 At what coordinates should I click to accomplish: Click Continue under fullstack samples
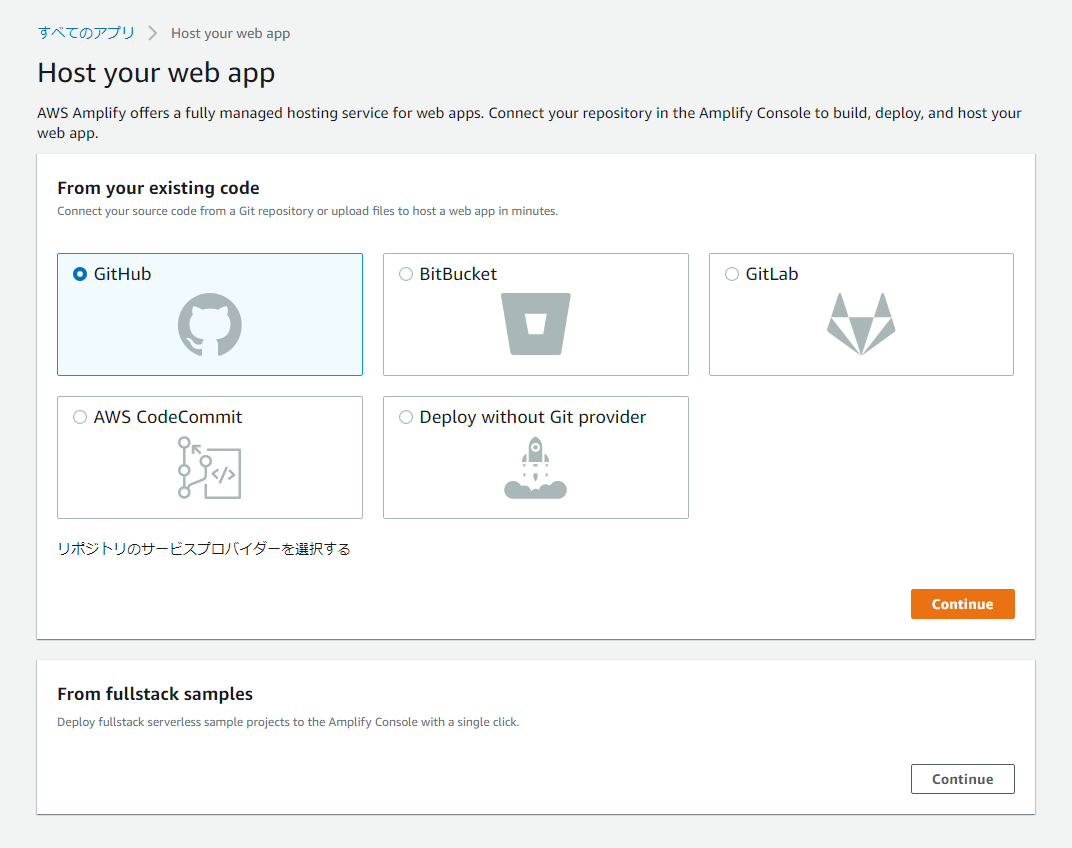tap(963, 779)
